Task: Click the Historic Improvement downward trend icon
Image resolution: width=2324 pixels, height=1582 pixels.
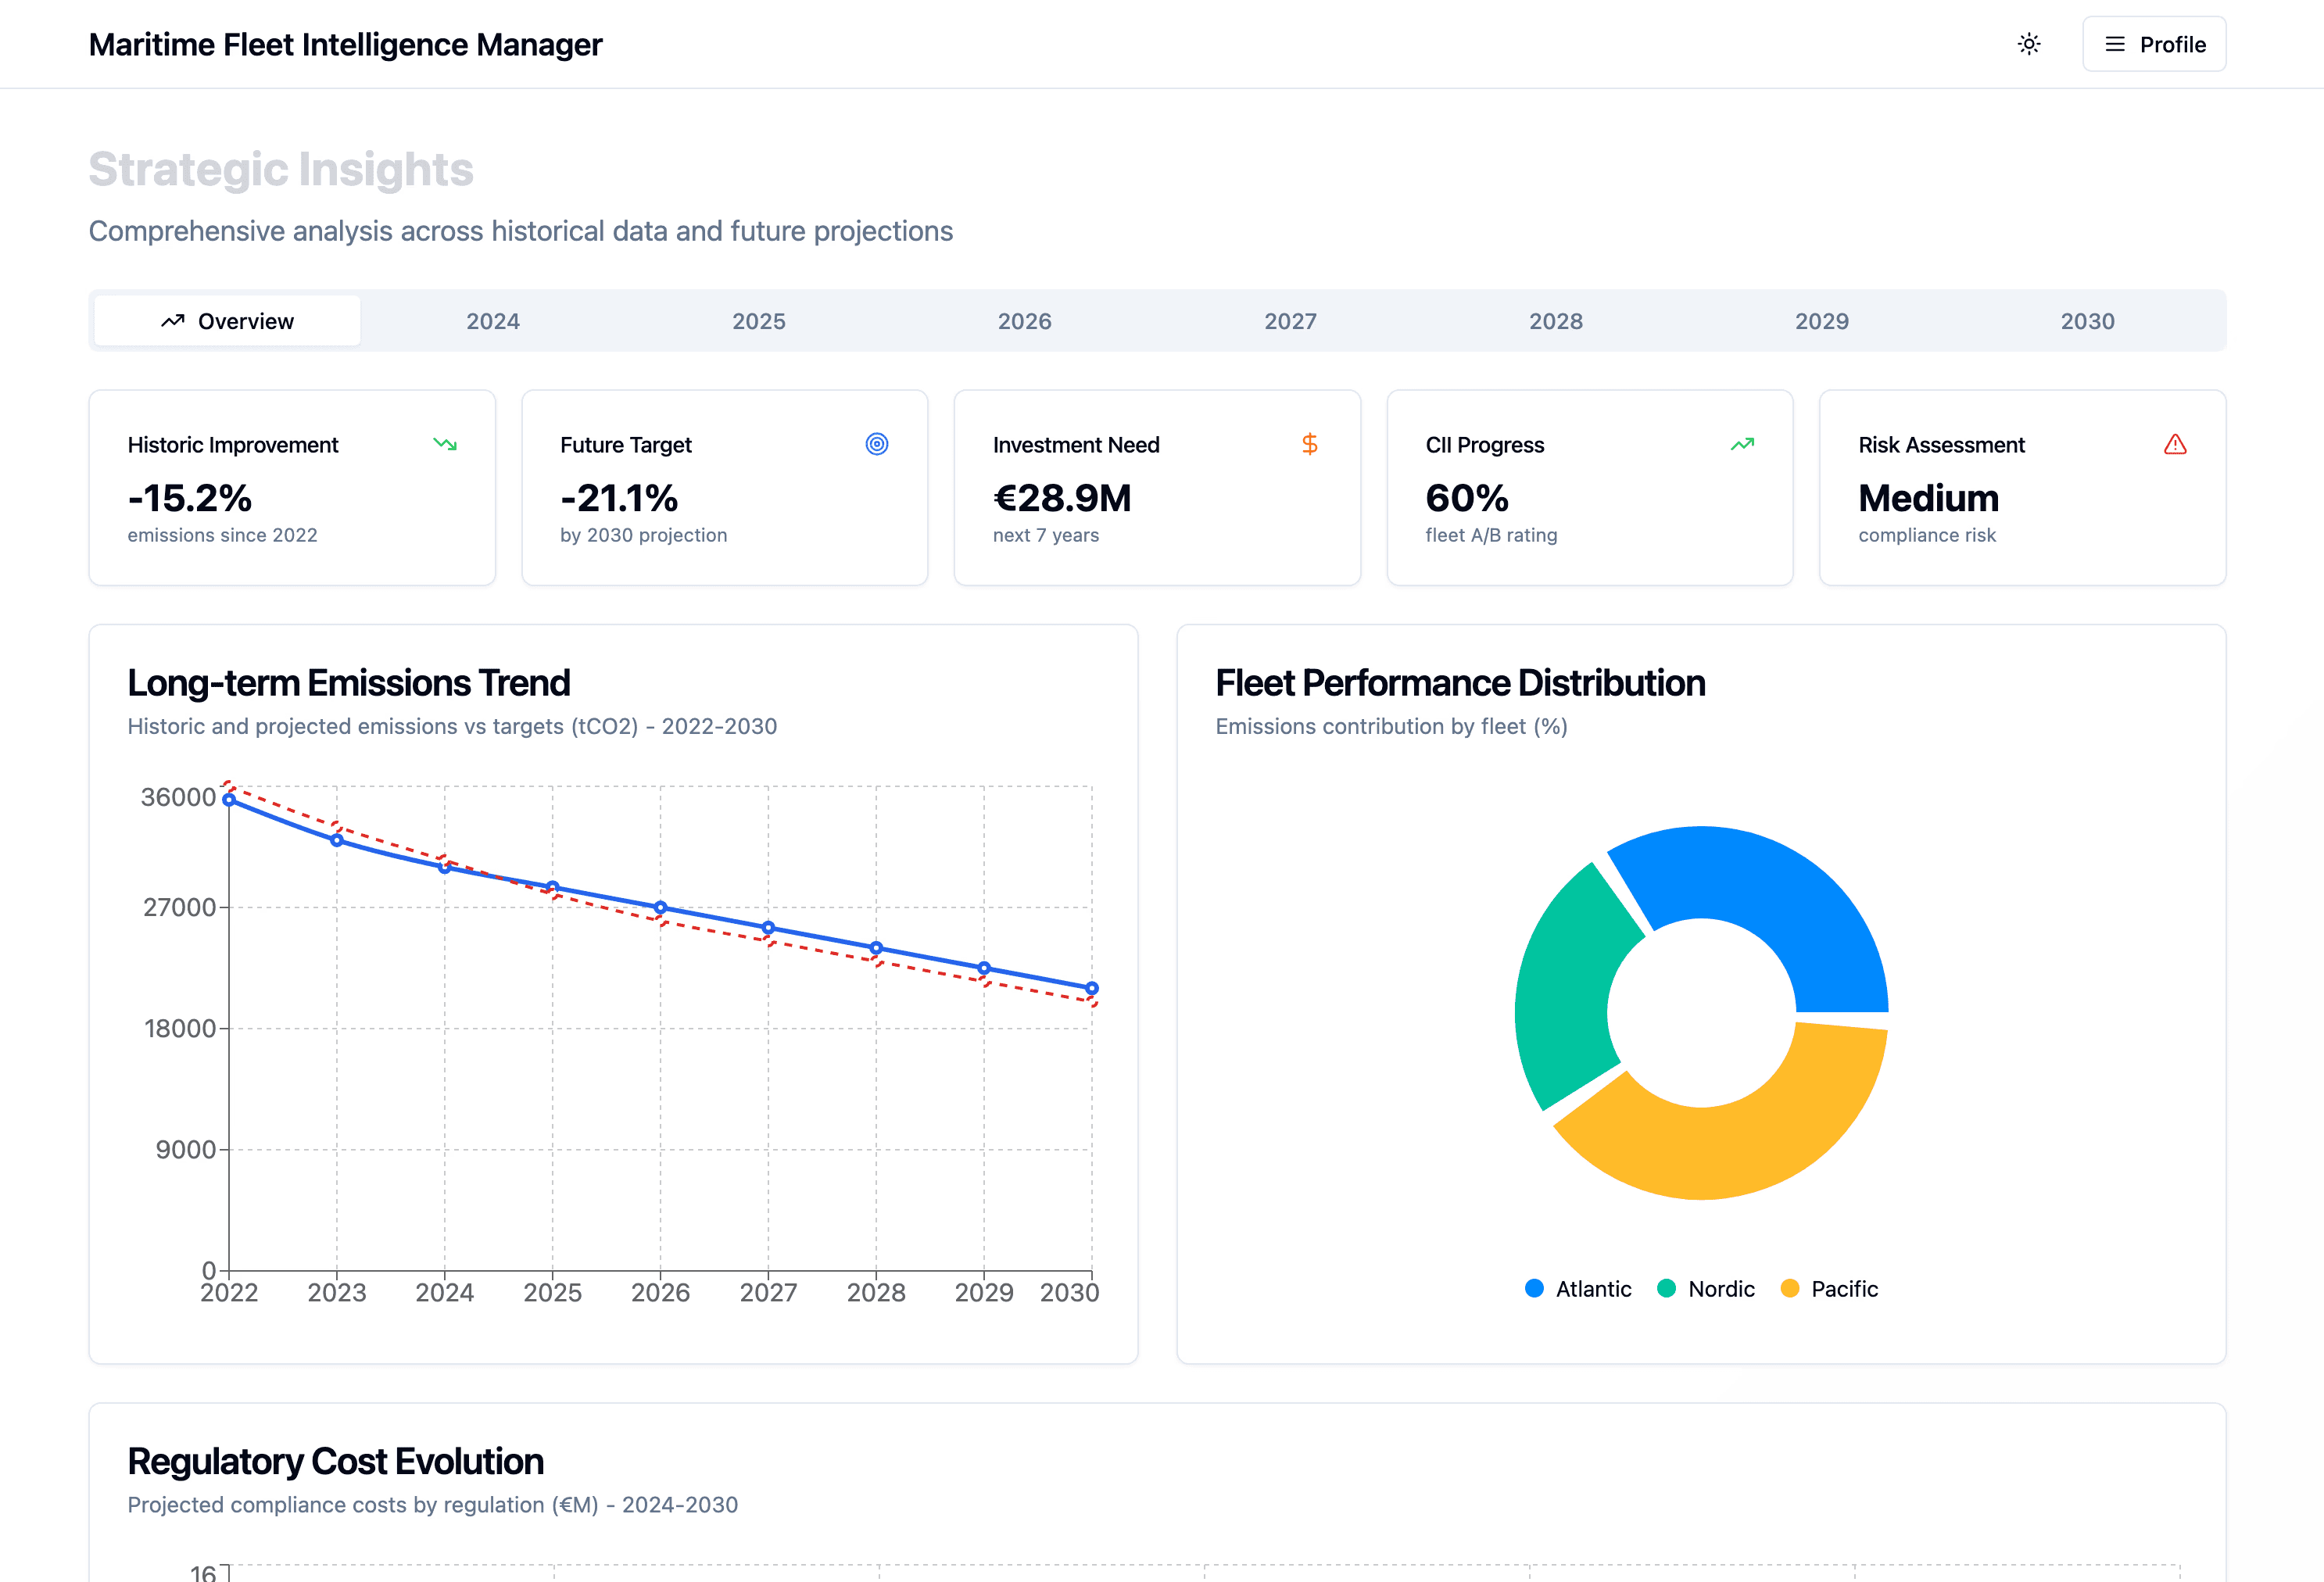Action: pos(445,444)
